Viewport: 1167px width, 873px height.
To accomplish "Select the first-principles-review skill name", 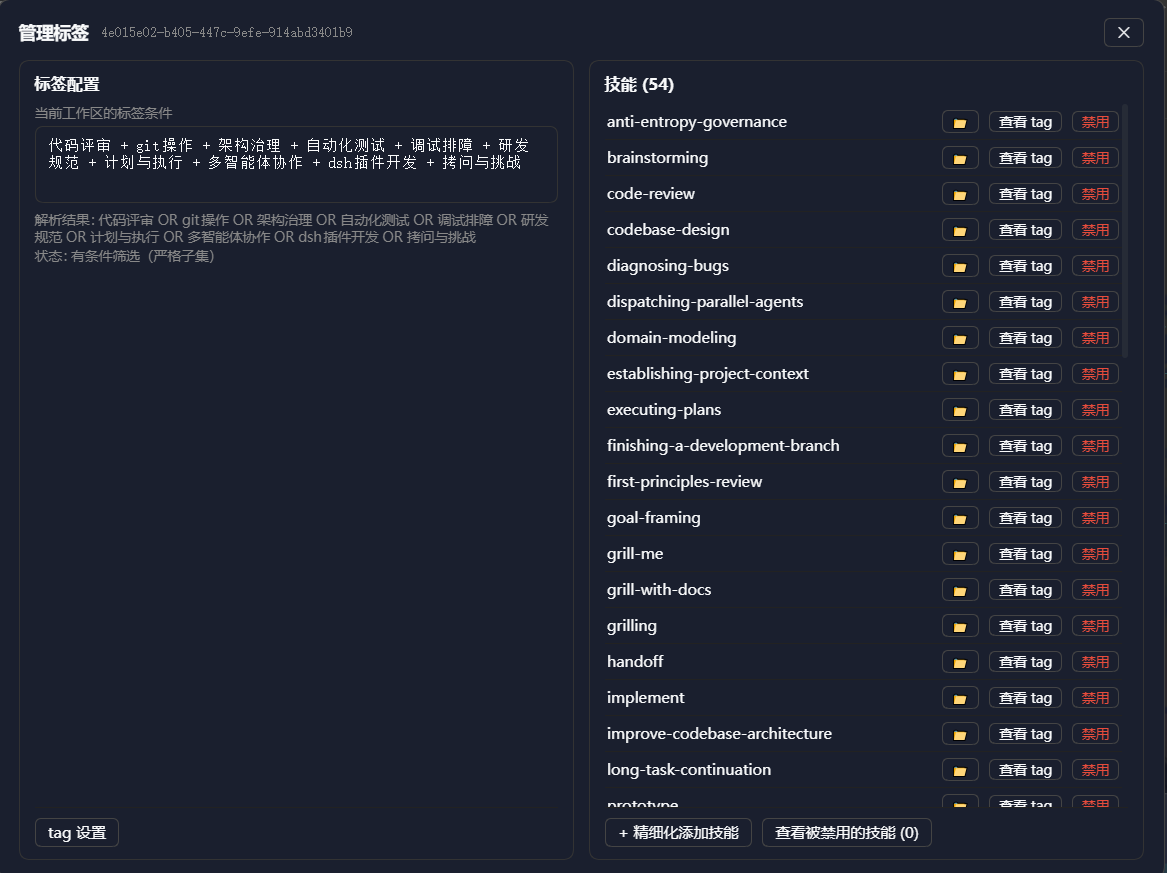I will 684,482.
